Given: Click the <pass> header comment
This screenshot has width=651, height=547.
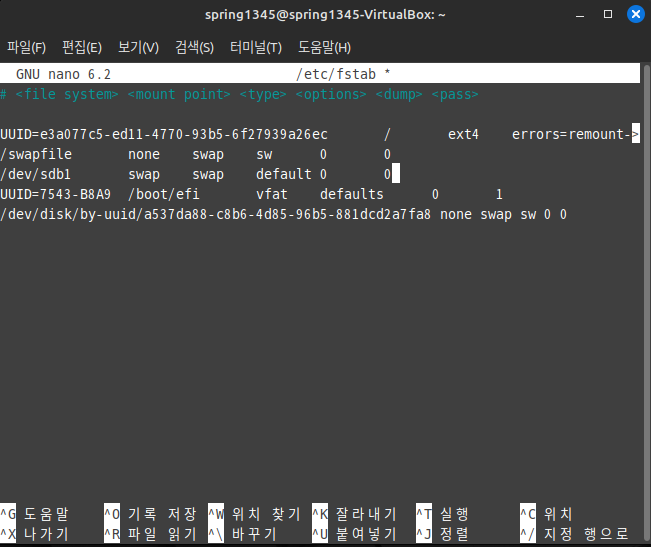Looking at the screenshot, I should 455,95.
